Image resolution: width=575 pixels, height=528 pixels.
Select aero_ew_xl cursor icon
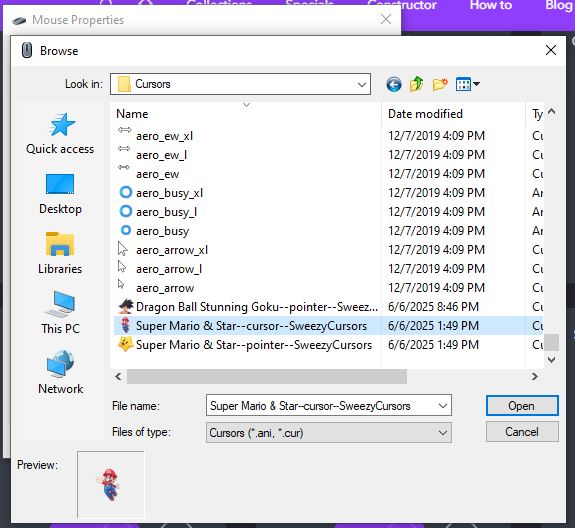pos(125,130)
